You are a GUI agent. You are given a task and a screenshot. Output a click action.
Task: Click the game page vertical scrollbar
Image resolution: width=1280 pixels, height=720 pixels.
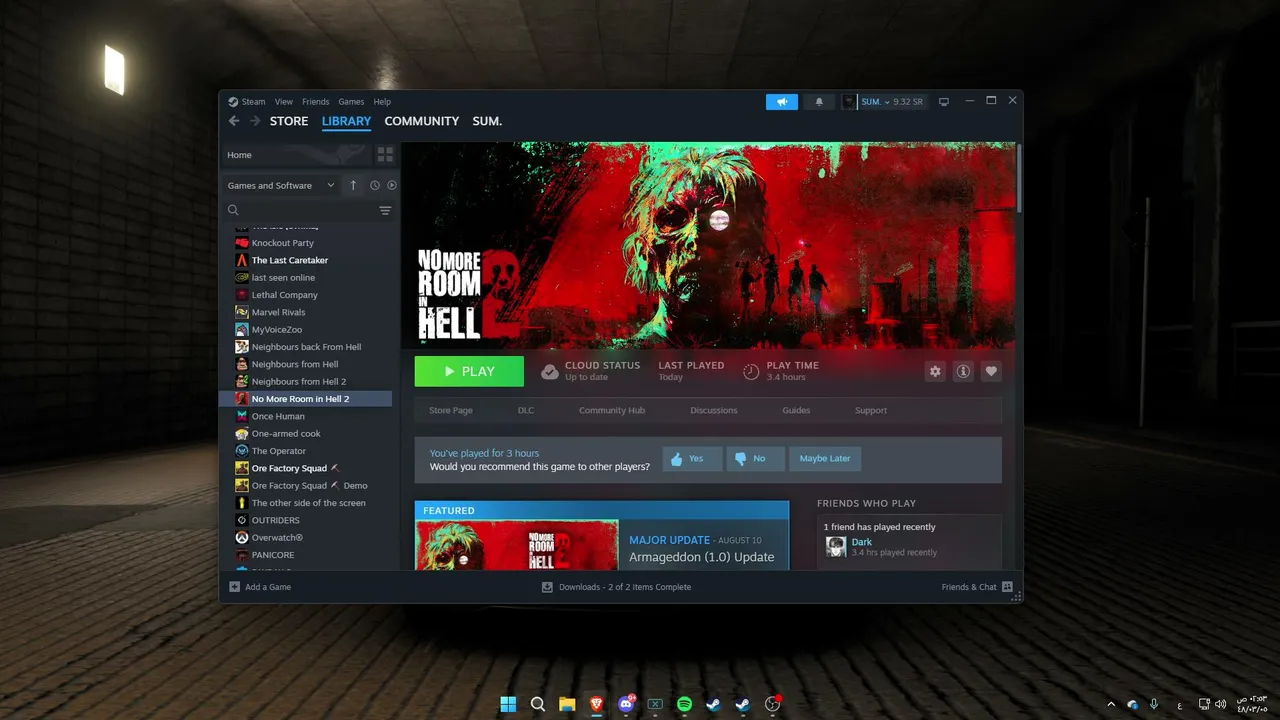coord(1019,178)
